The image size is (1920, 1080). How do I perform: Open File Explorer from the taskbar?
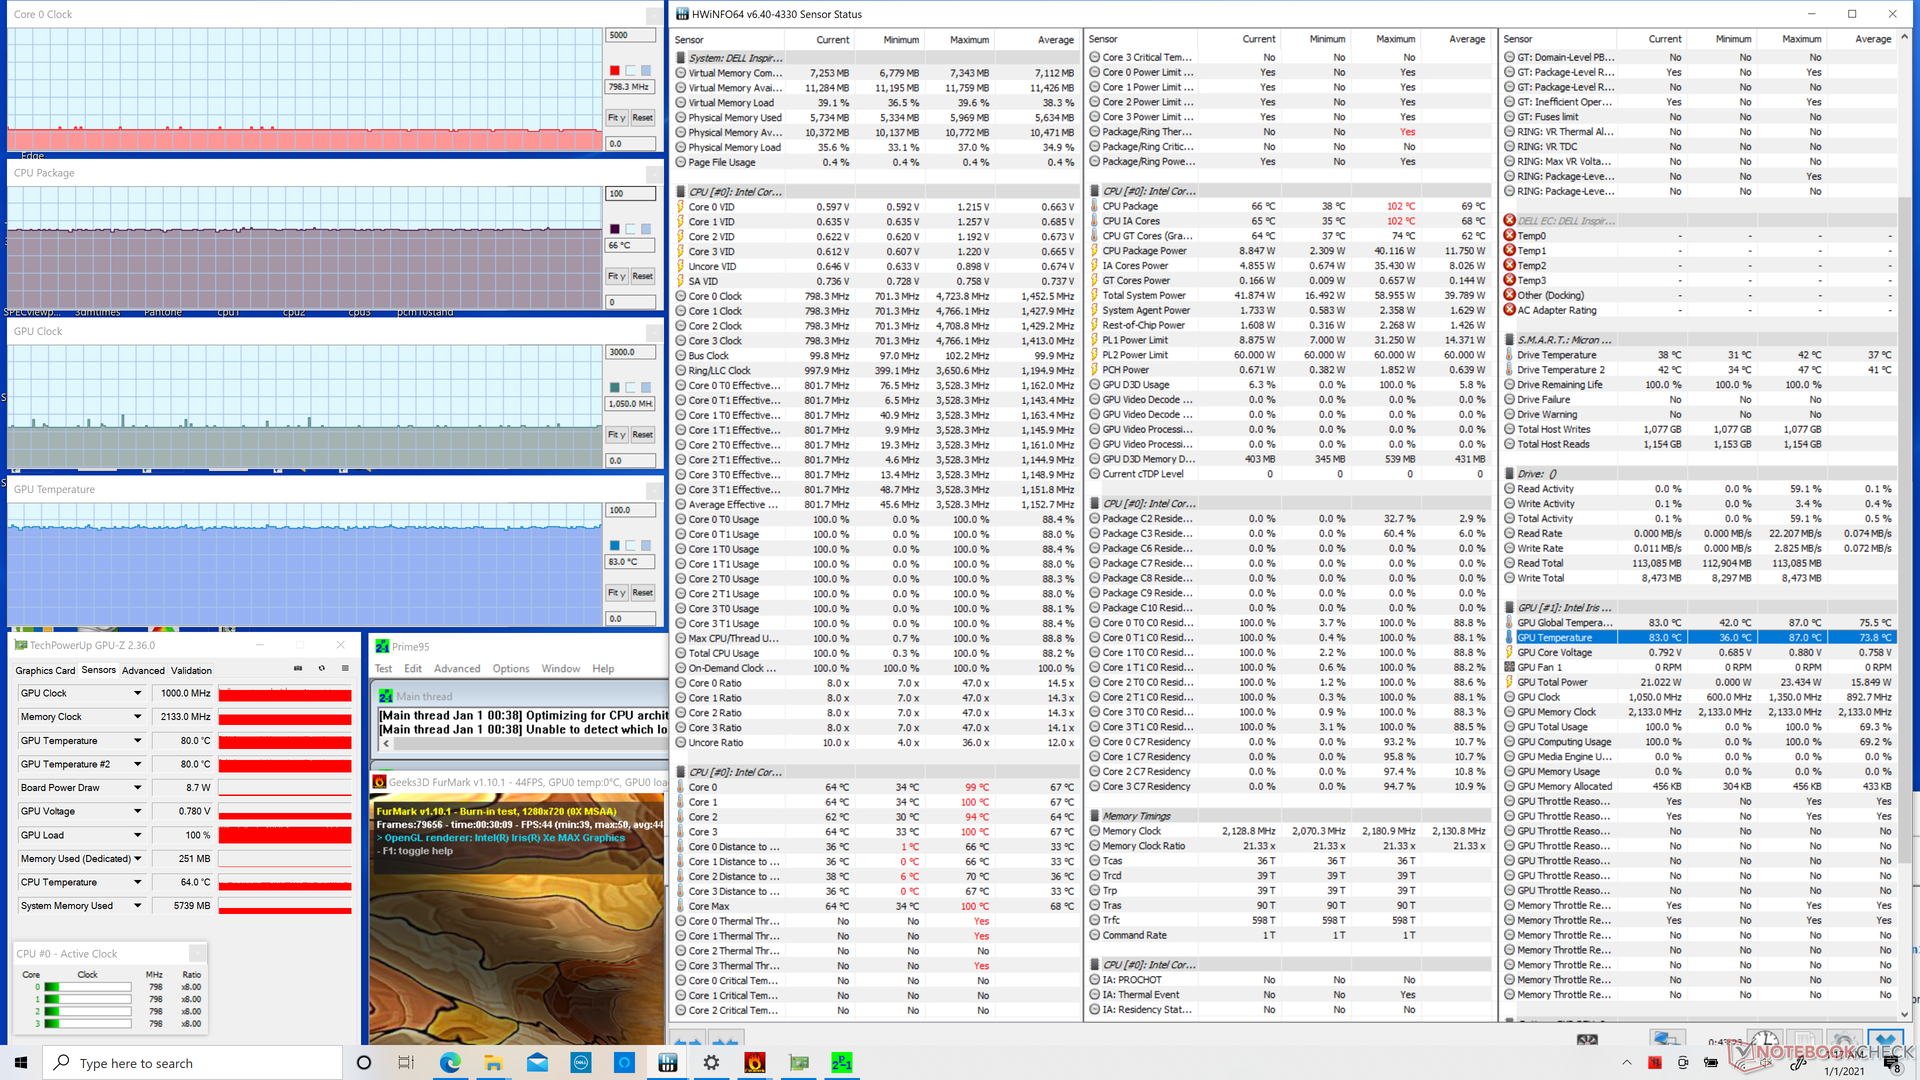pyautogui.click(x=494, y=1063)
